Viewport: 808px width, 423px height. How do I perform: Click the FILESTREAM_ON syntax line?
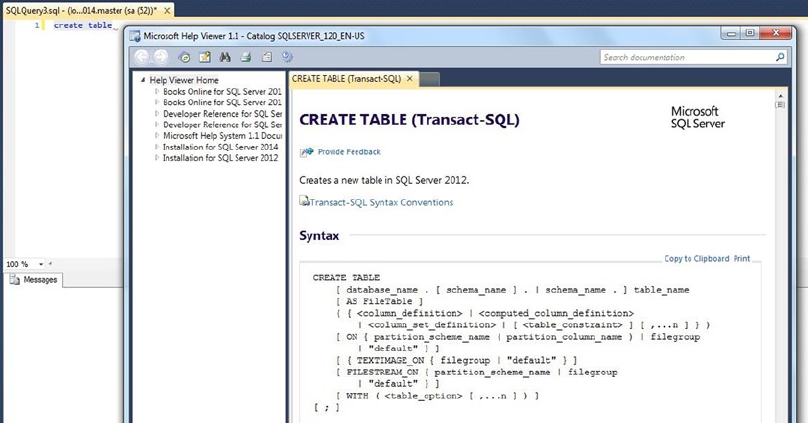coord(477,372)
